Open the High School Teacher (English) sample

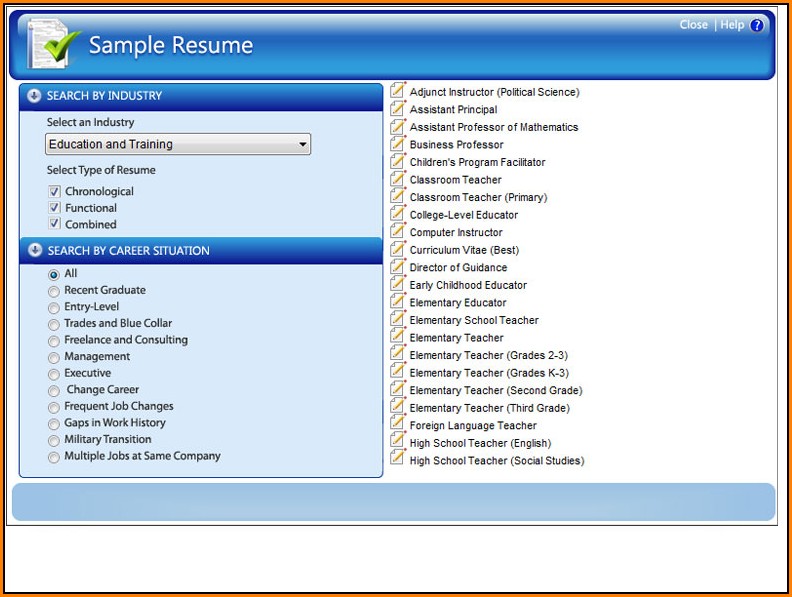click(480, 443)
